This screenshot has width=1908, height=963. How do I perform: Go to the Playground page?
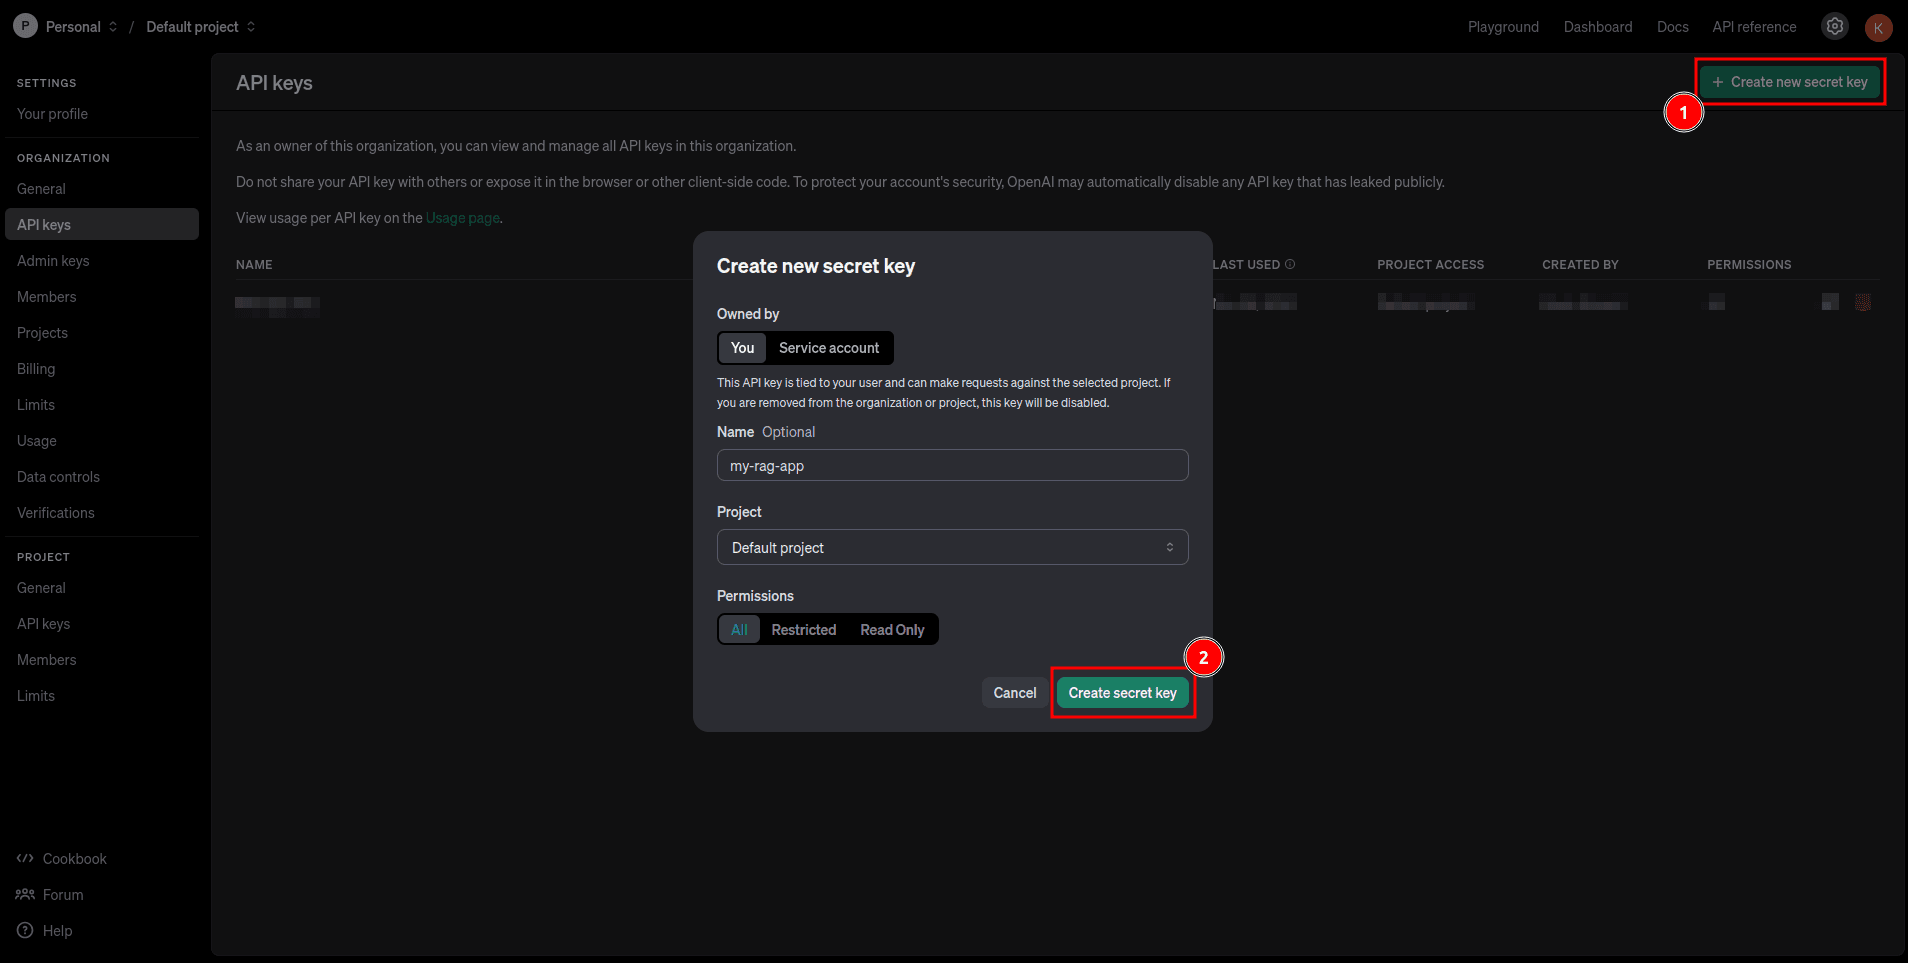[1503, 27]
